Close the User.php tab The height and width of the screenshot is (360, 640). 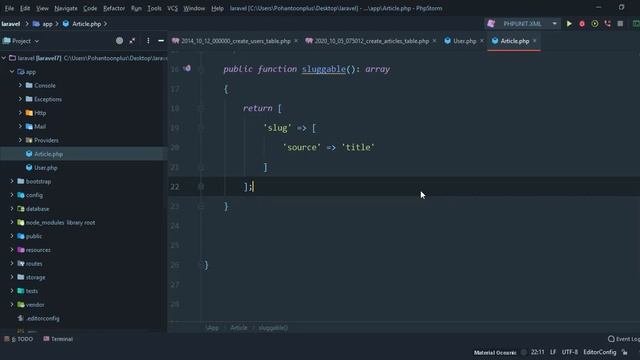point(482,41)
